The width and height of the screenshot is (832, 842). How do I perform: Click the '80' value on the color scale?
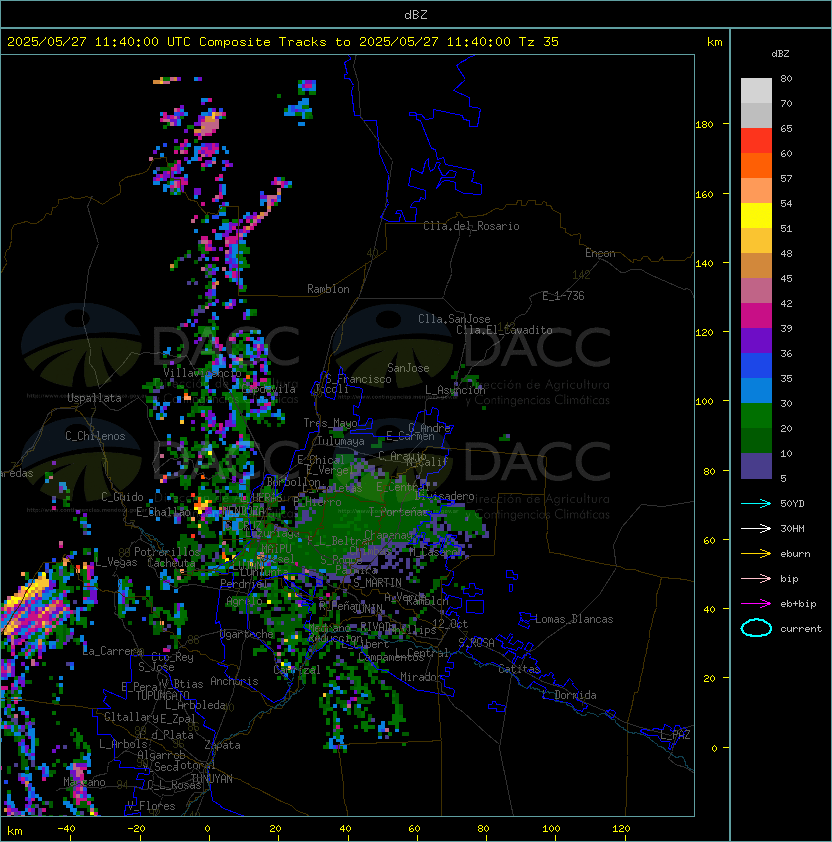tap(786, 78)
